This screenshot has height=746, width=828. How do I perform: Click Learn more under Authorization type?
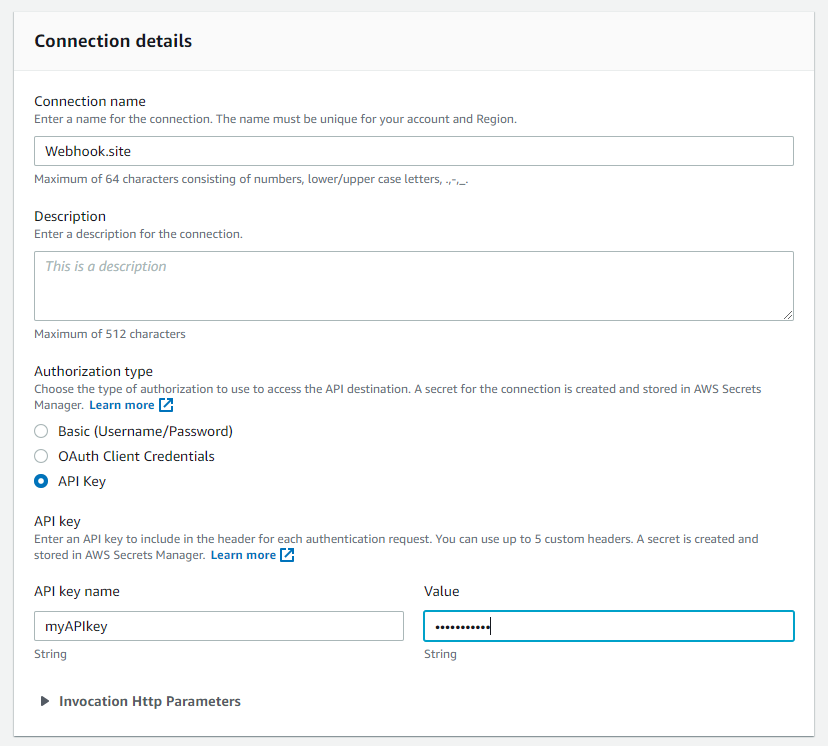pos(122,405)
